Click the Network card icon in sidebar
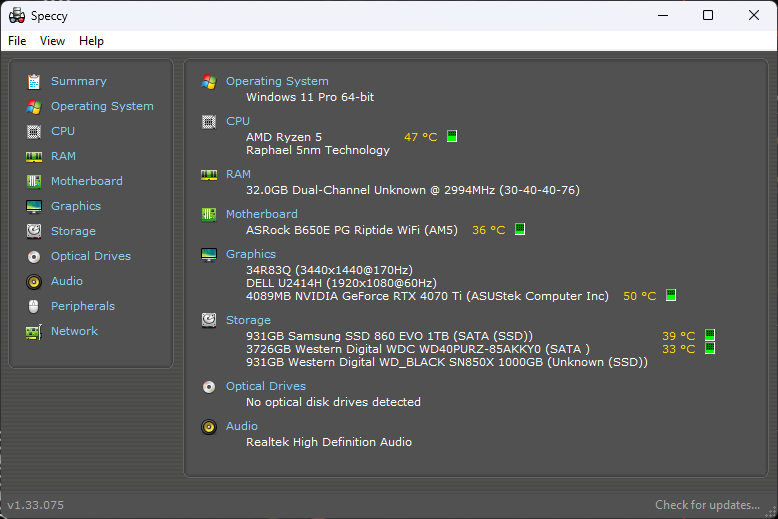The height and width of the screenshot is (519, 778). point(34,331)
